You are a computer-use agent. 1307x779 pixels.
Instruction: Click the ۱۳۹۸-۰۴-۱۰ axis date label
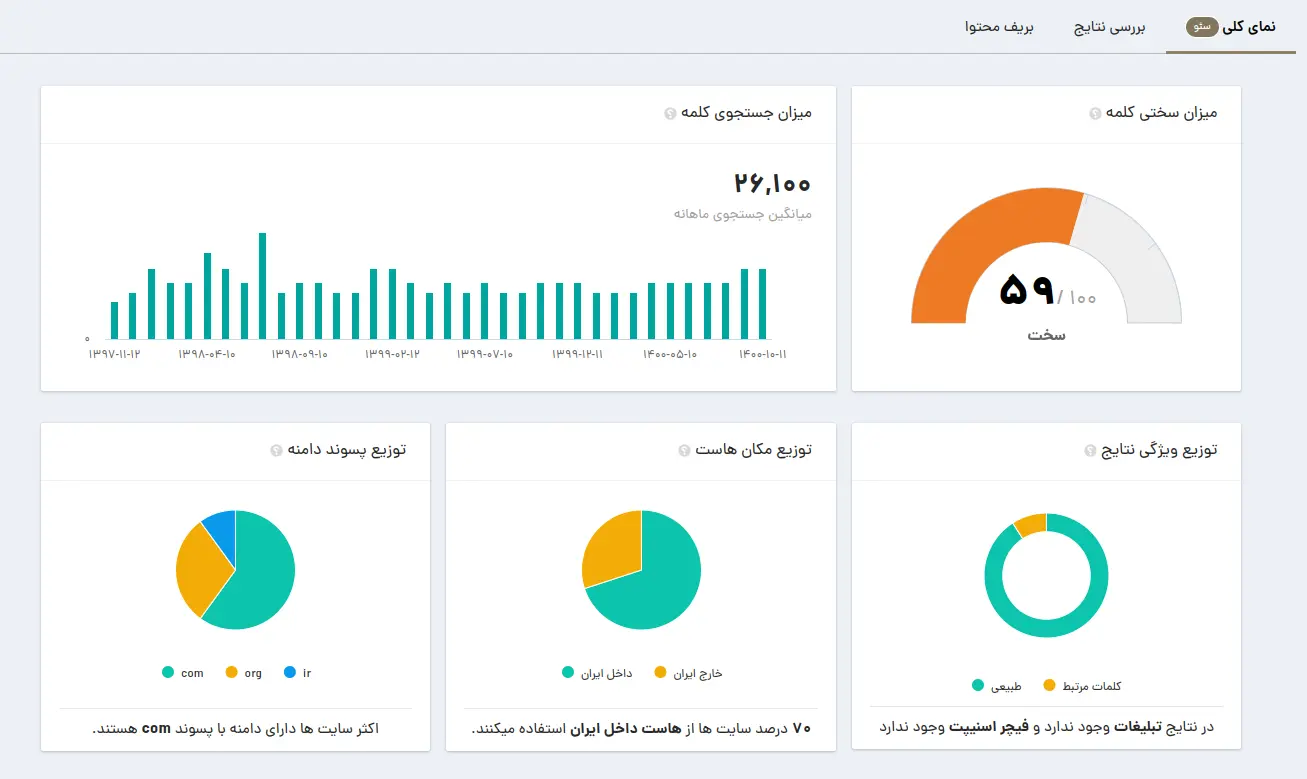tap(207, 354)
